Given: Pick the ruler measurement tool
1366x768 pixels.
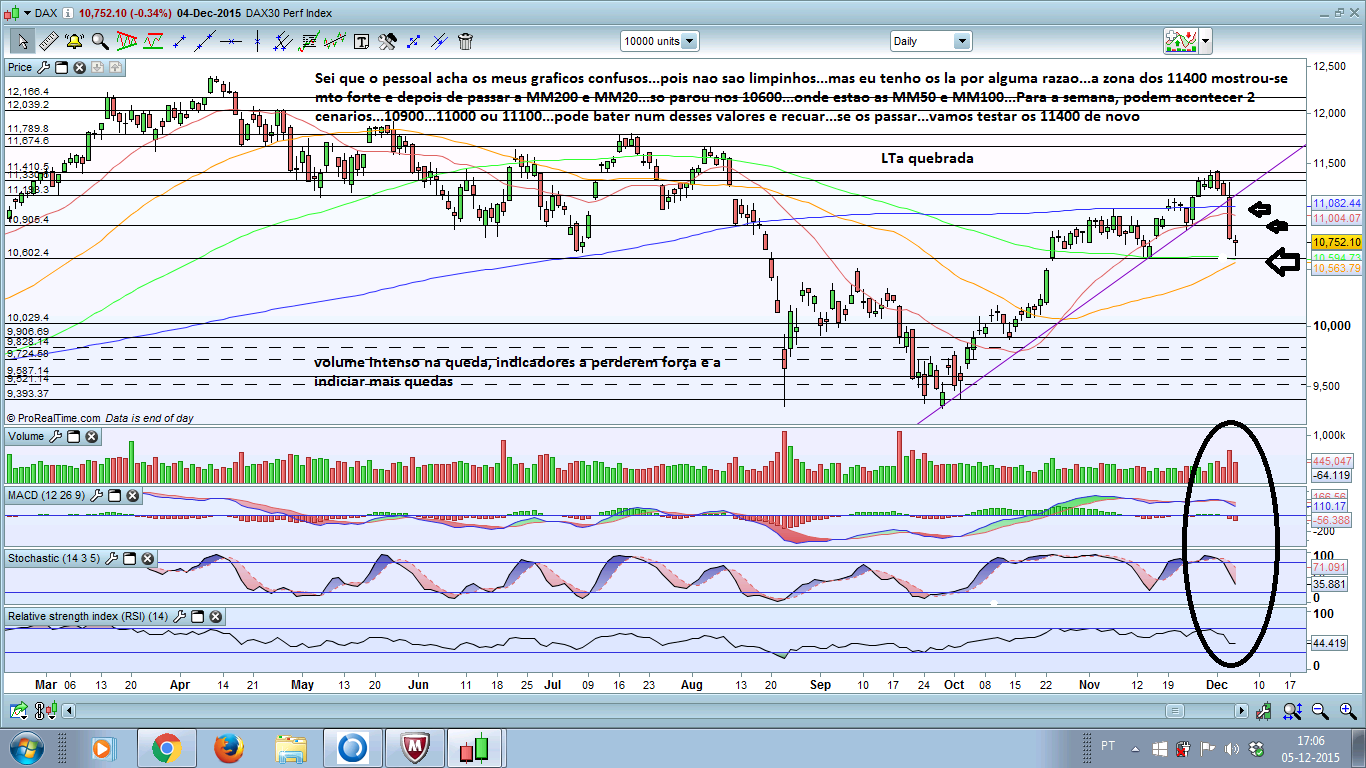Looking at the screenshot, I should 49,41.
